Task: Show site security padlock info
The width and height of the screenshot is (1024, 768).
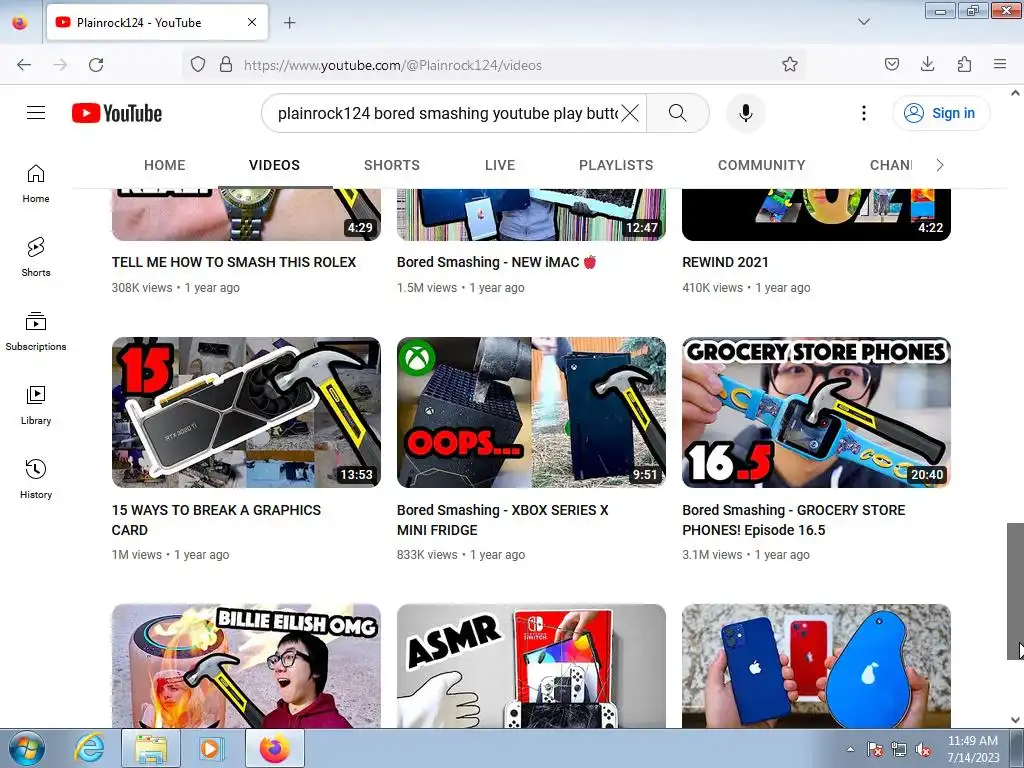Action: (226, 65)
